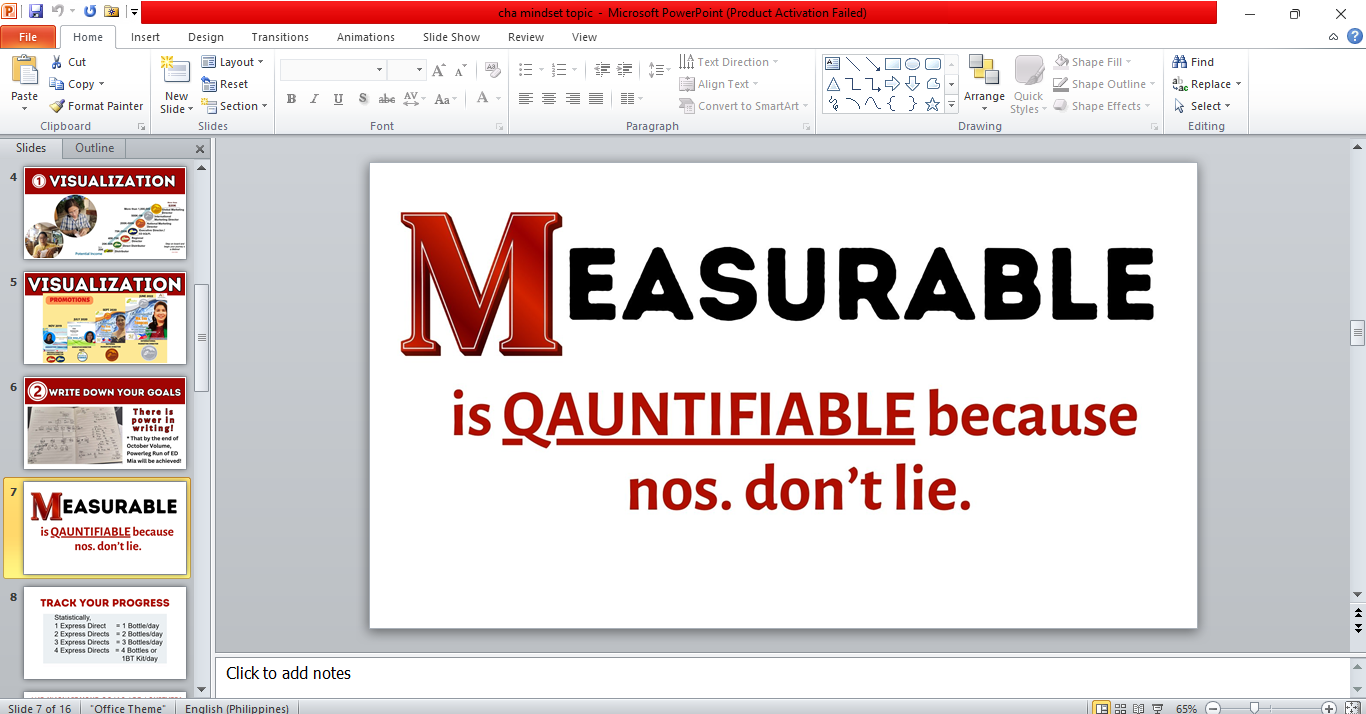Select the Isosceles Triangle shape
This screenshot has width=1366, height=714.
pyautogui.click(x=832, y=83)
